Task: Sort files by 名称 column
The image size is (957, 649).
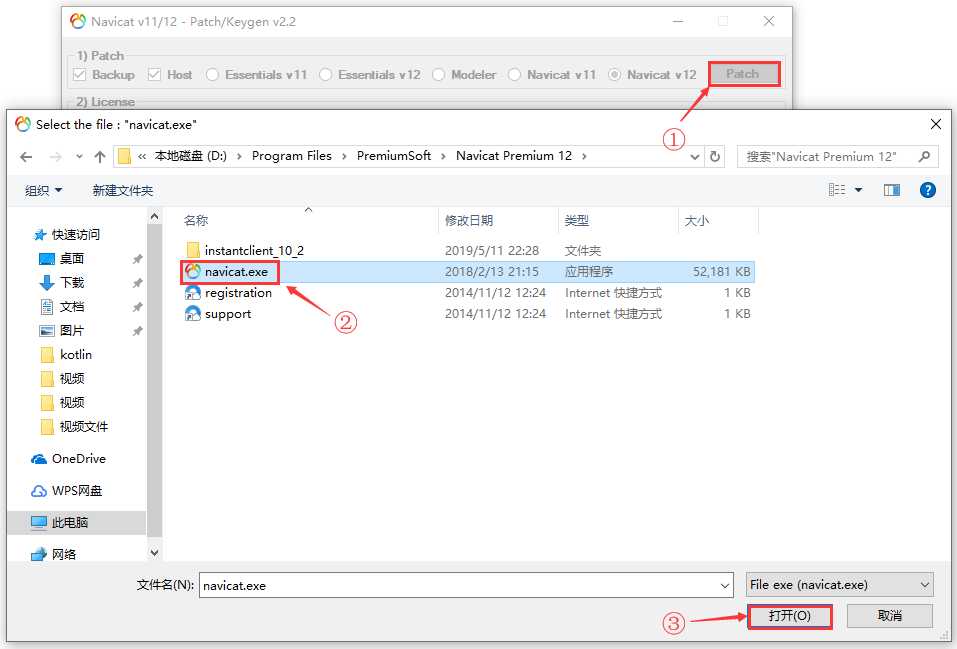Action: (196, 220)
